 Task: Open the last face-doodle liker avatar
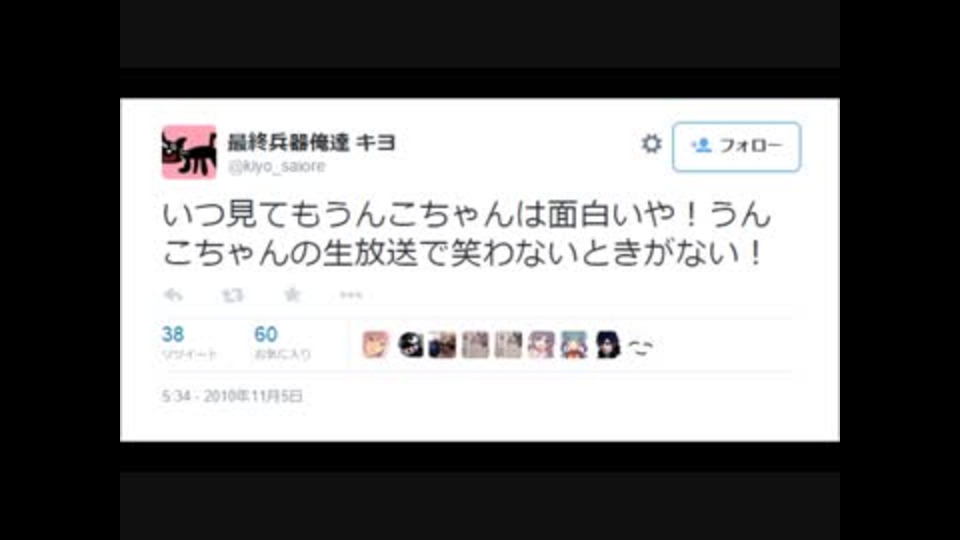coord(640,346)
